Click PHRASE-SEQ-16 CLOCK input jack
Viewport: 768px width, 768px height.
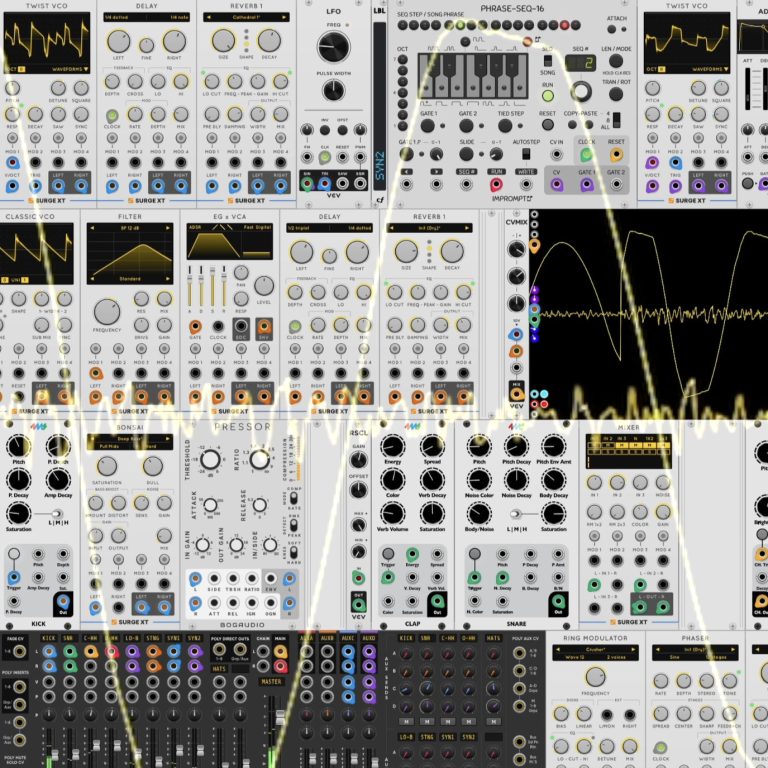586,155
